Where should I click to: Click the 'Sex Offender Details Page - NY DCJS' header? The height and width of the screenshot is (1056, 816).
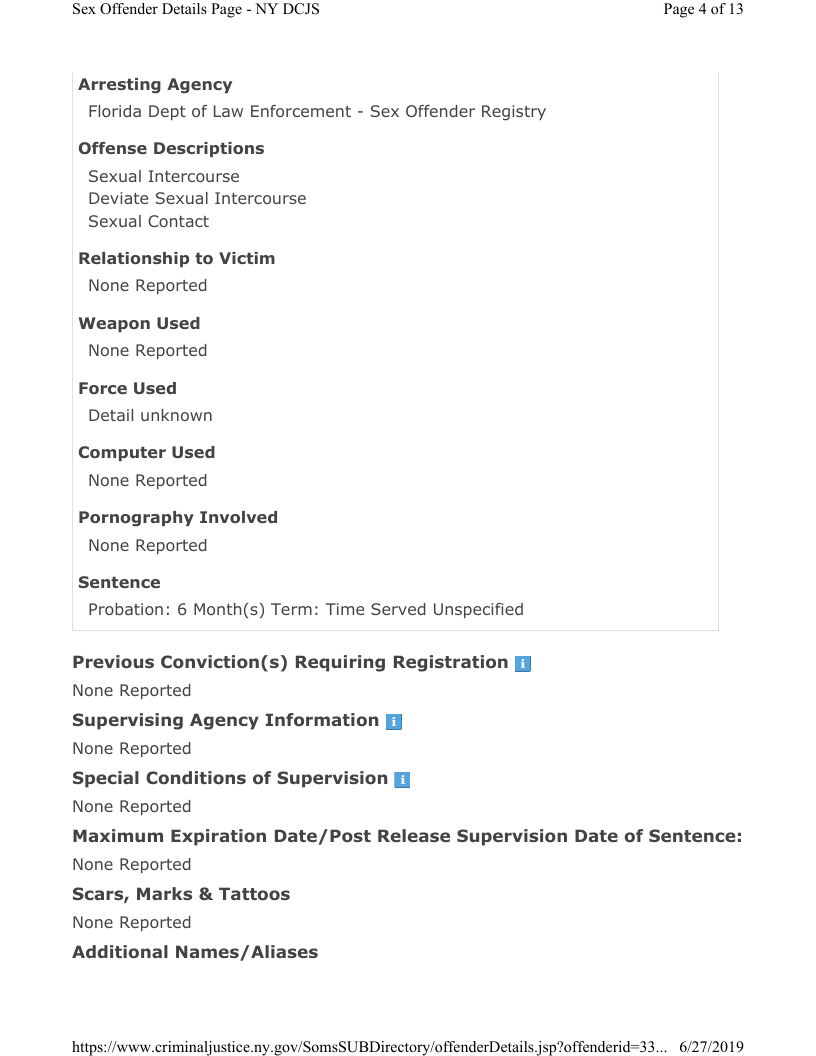[x=196, y=10]
